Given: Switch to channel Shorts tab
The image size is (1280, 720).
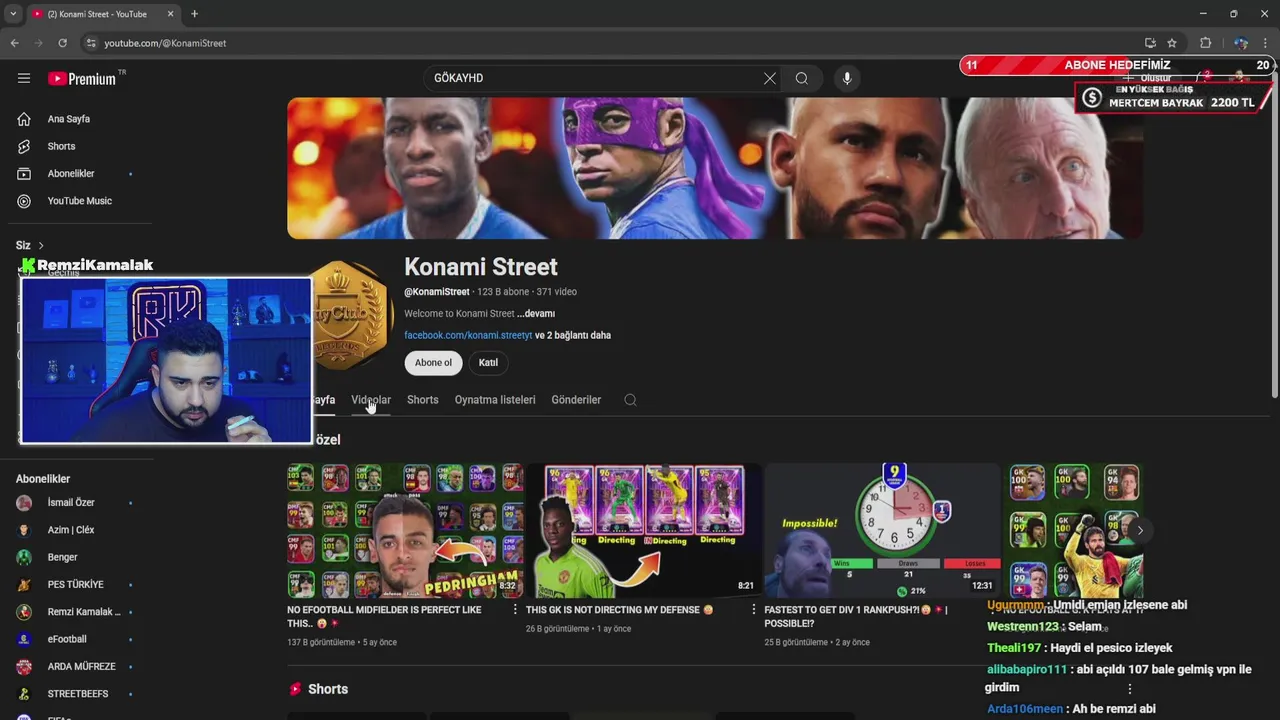Looking at the screenshot, I should pos(422,400).
